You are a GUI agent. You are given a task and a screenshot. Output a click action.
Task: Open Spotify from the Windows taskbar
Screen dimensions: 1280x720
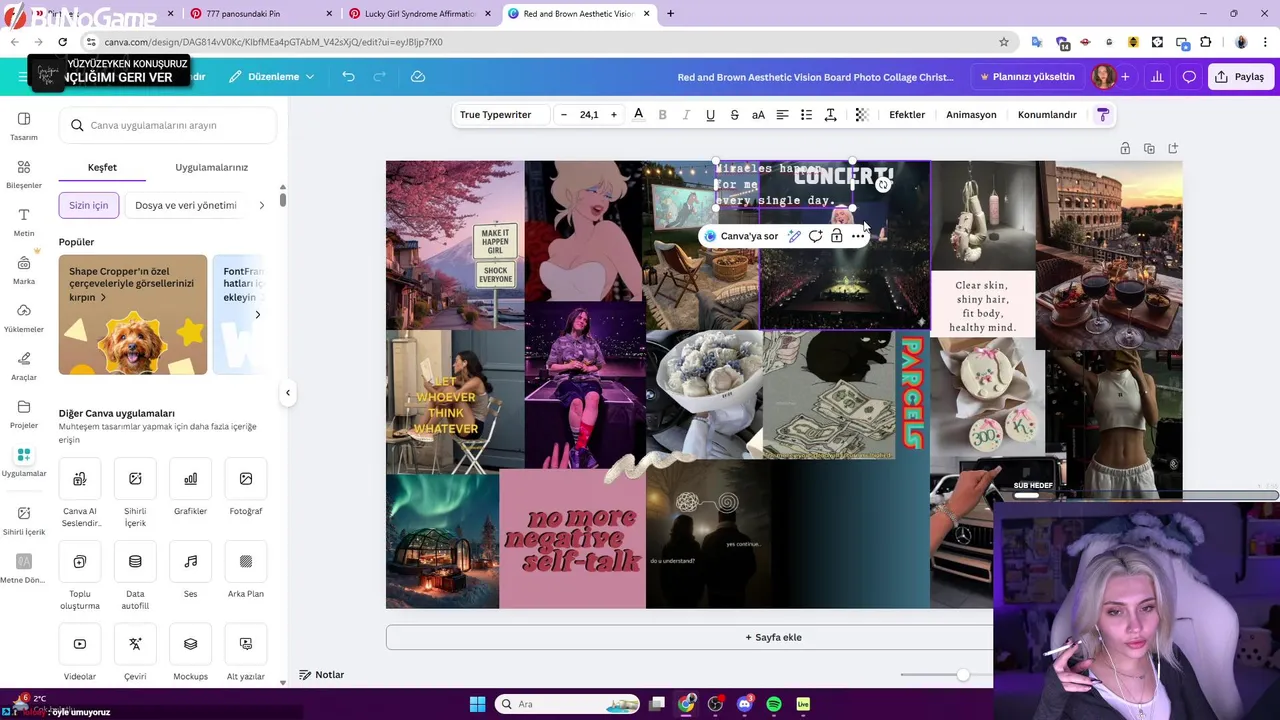click(x=774, y=704)
